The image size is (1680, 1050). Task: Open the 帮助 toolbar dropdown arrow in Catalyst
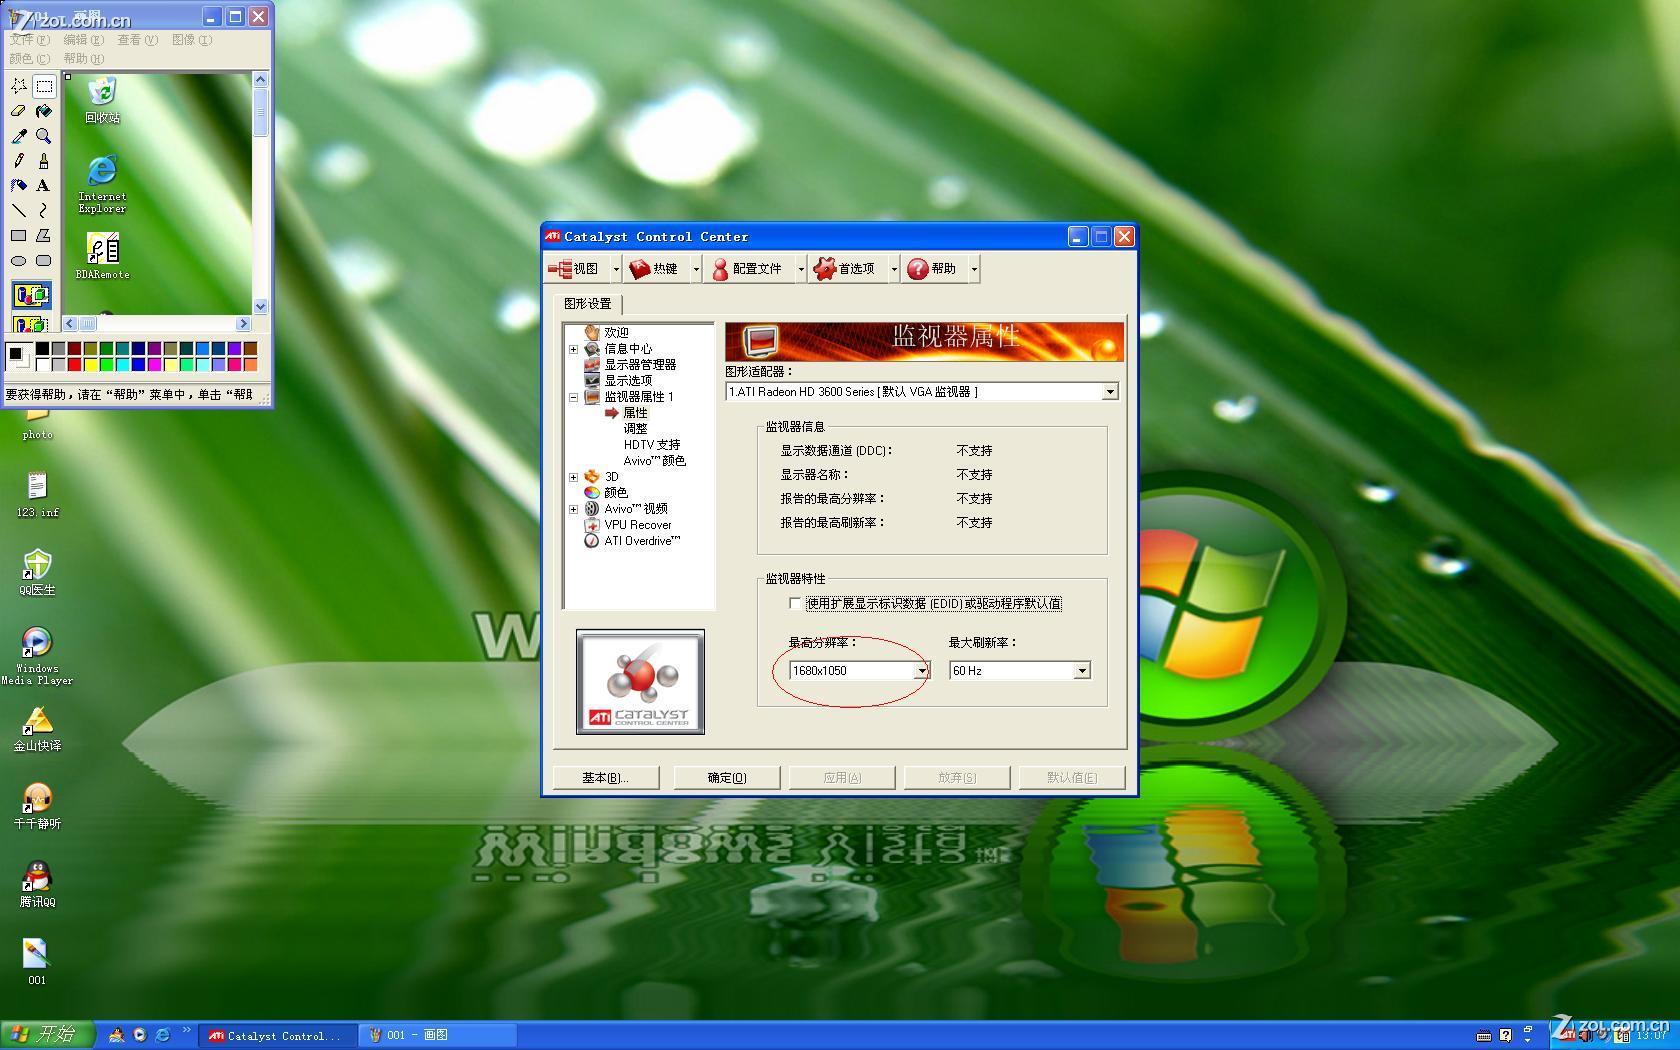pos(974,268)
